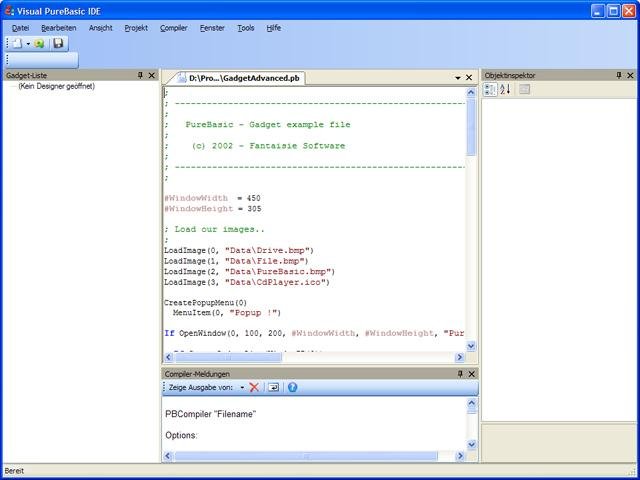Open the dropdown arrow next to New file
Viewport: 640px width, 480px height.
pos(27,44)
